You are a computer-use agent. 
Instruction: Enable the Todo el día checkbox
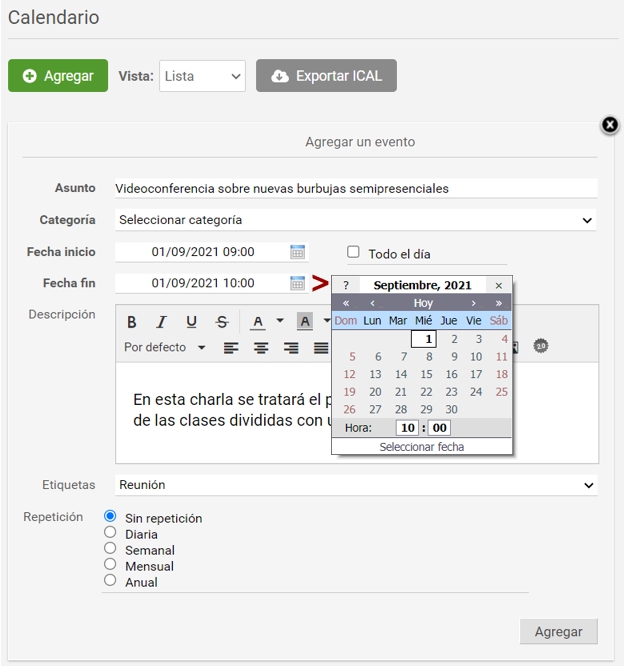point(353,253)
